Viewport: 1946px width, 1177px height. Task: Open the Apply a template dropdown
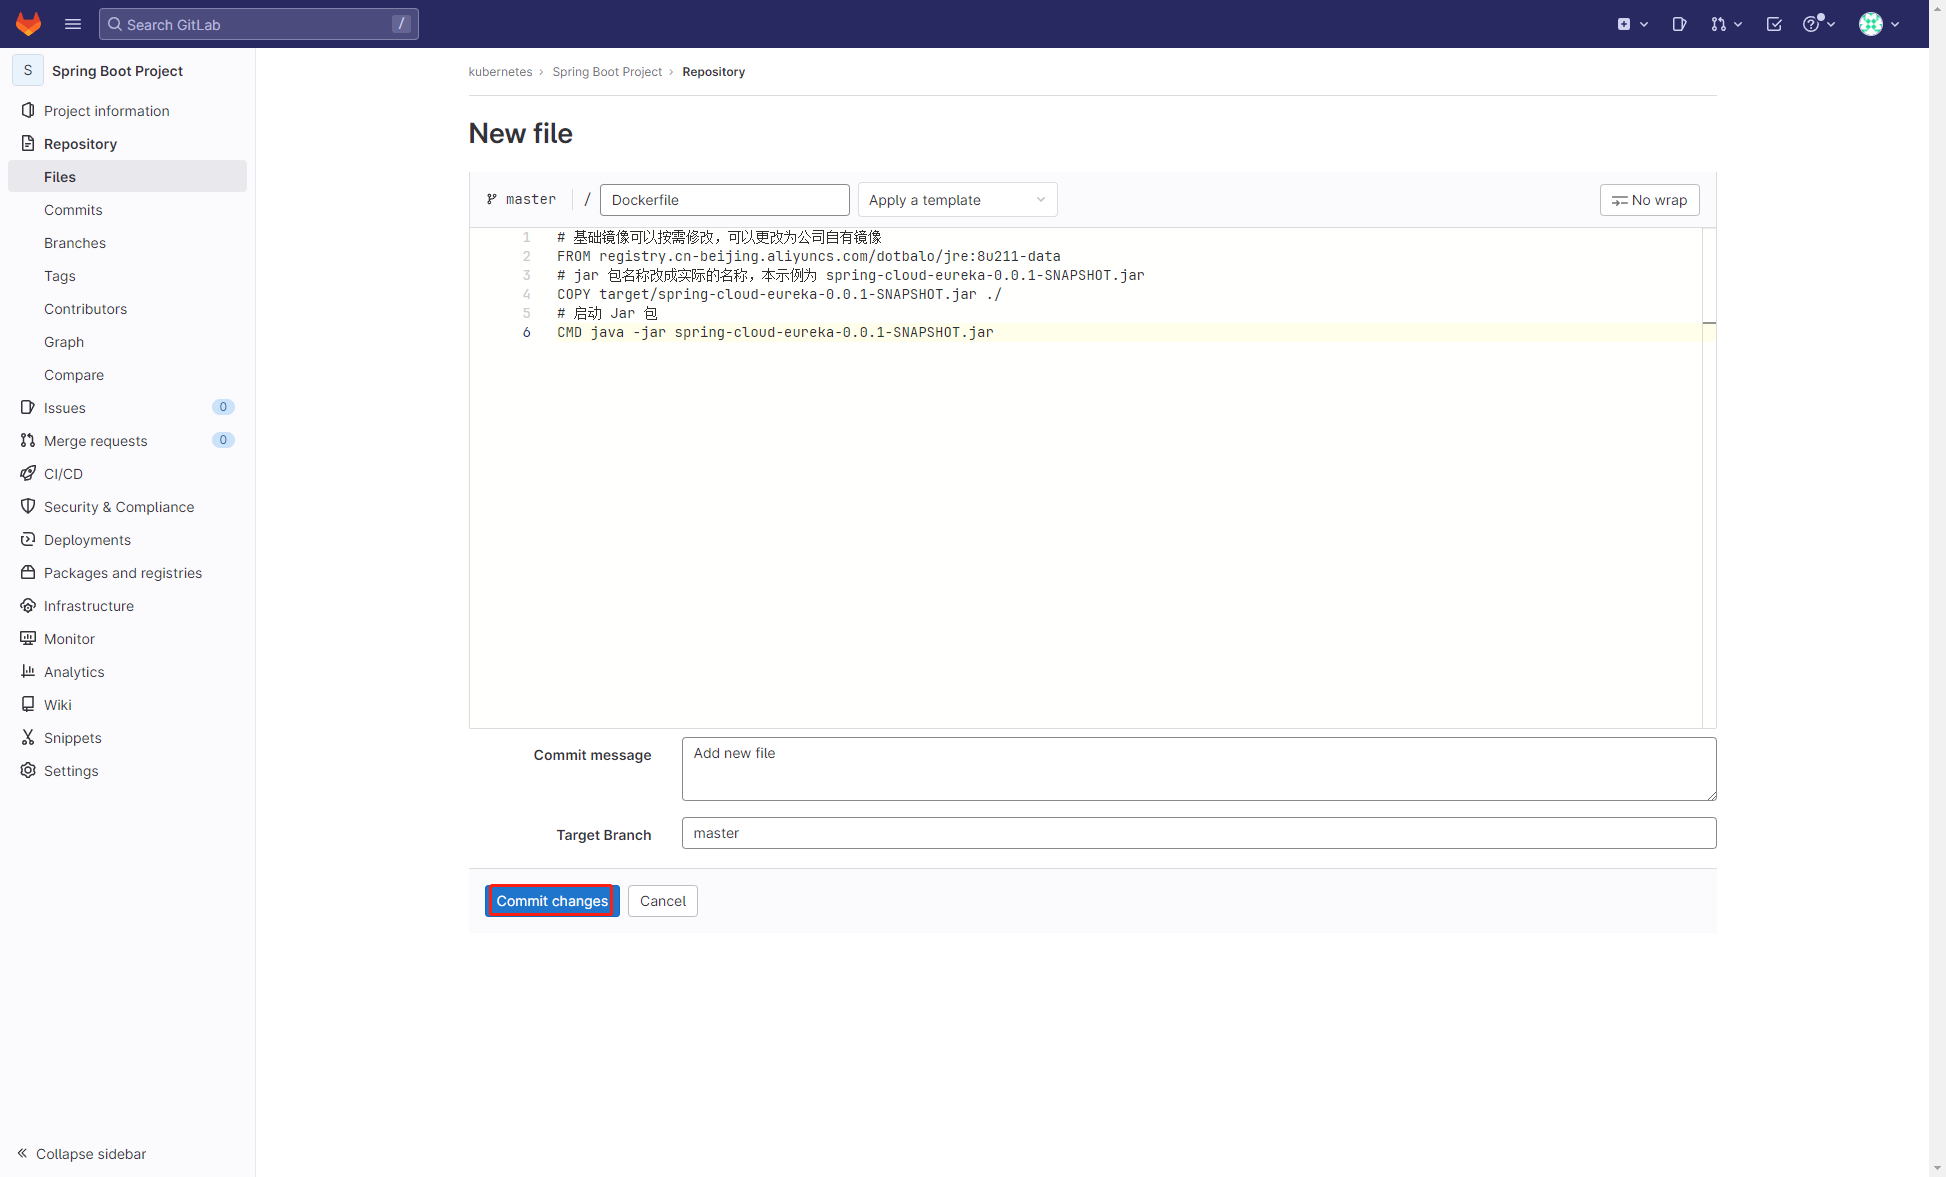pos(957,200)
